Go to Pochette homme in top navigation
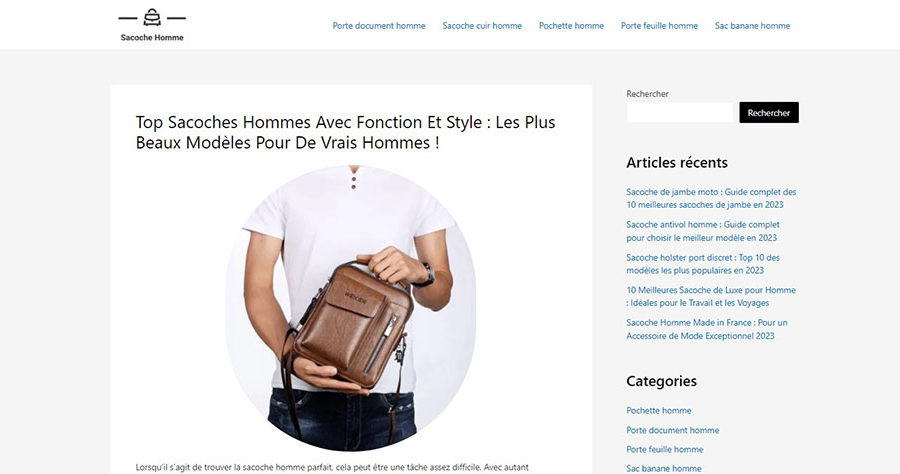 [x=571, y=26]
